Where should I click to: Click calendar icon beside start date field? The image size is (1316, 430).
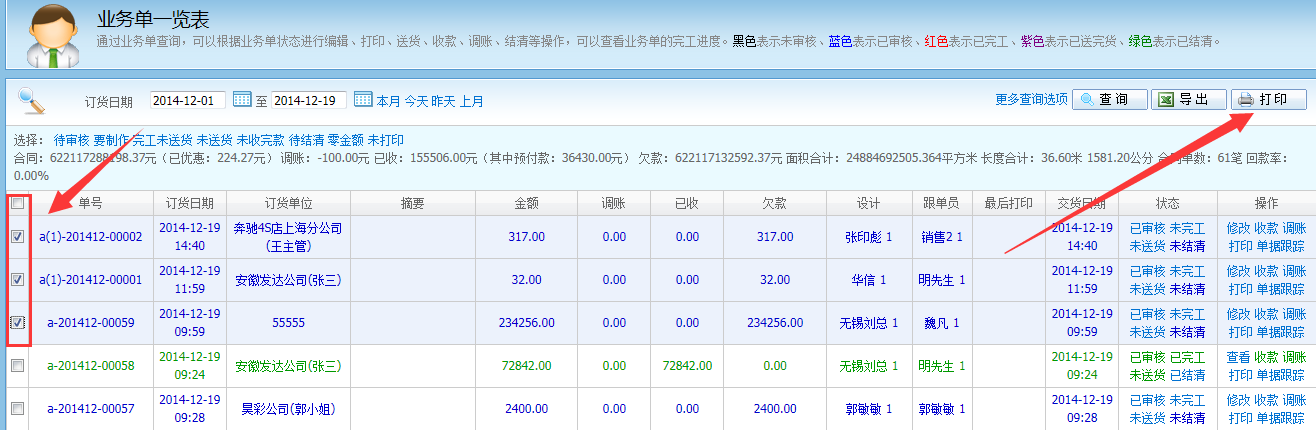(x=242, y=100)
